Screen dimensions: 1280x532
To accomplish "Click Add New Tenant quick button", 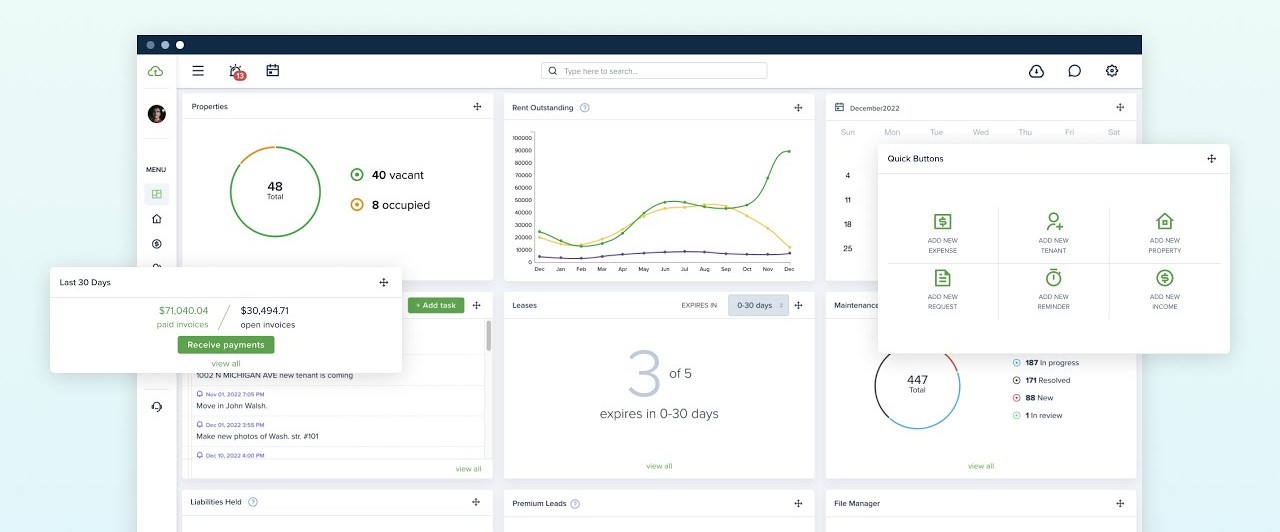I will pos(1053,231).
